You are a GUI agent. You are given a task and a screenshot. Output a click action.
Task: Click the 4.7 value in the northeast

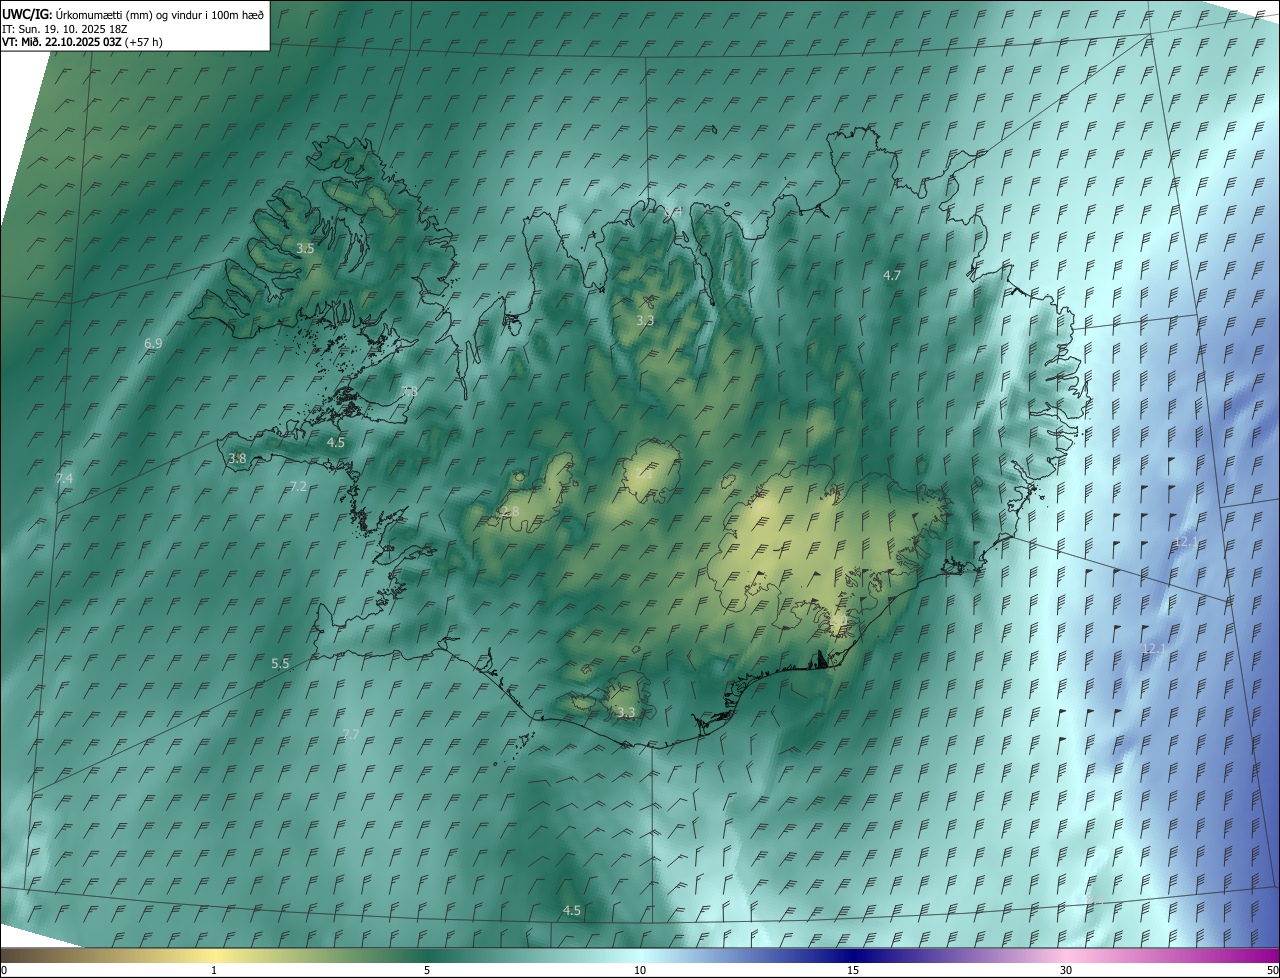[892, 274]
